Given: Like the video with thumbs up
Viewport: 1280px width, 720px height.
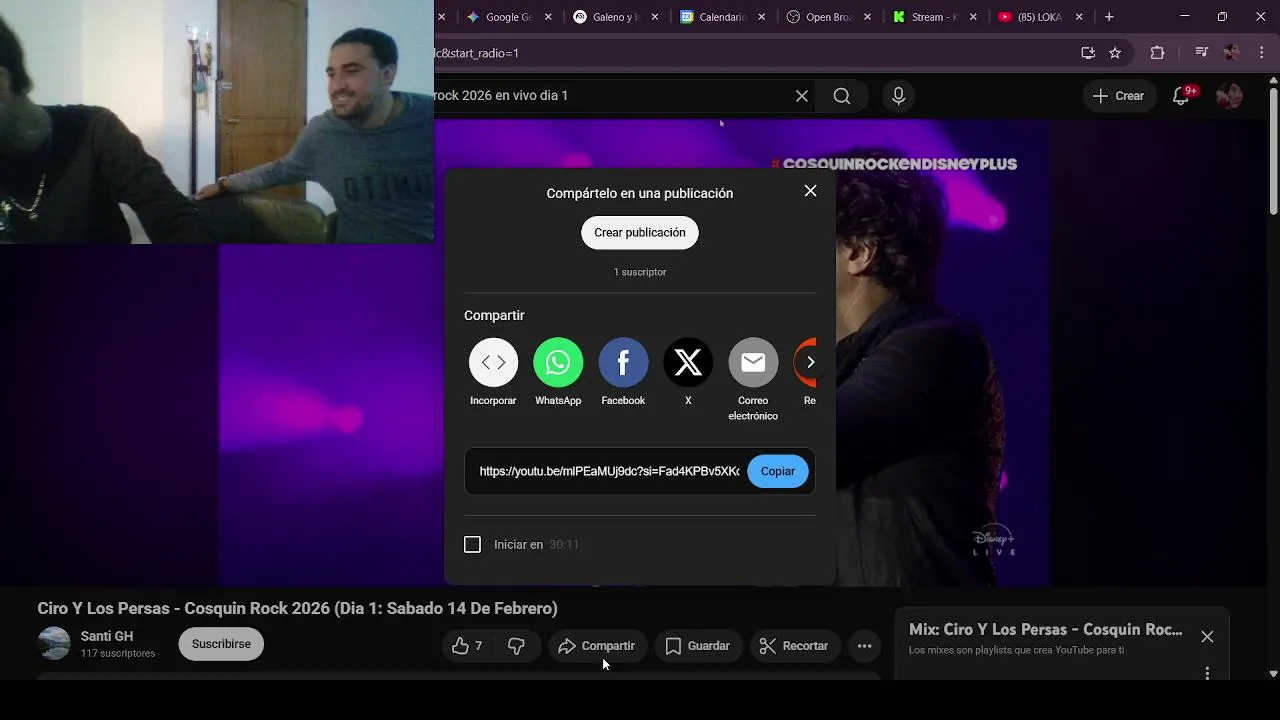Looking at the screenshot, I should pos(467,646).
